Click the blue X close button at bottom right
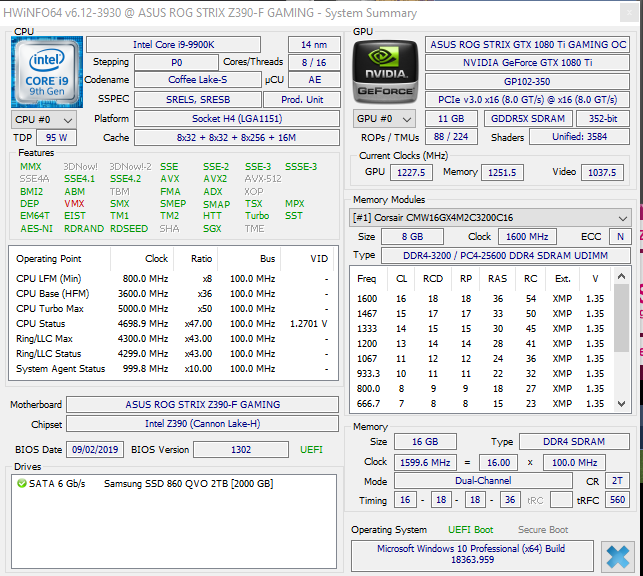643x576 pixels. pos(617,556)
